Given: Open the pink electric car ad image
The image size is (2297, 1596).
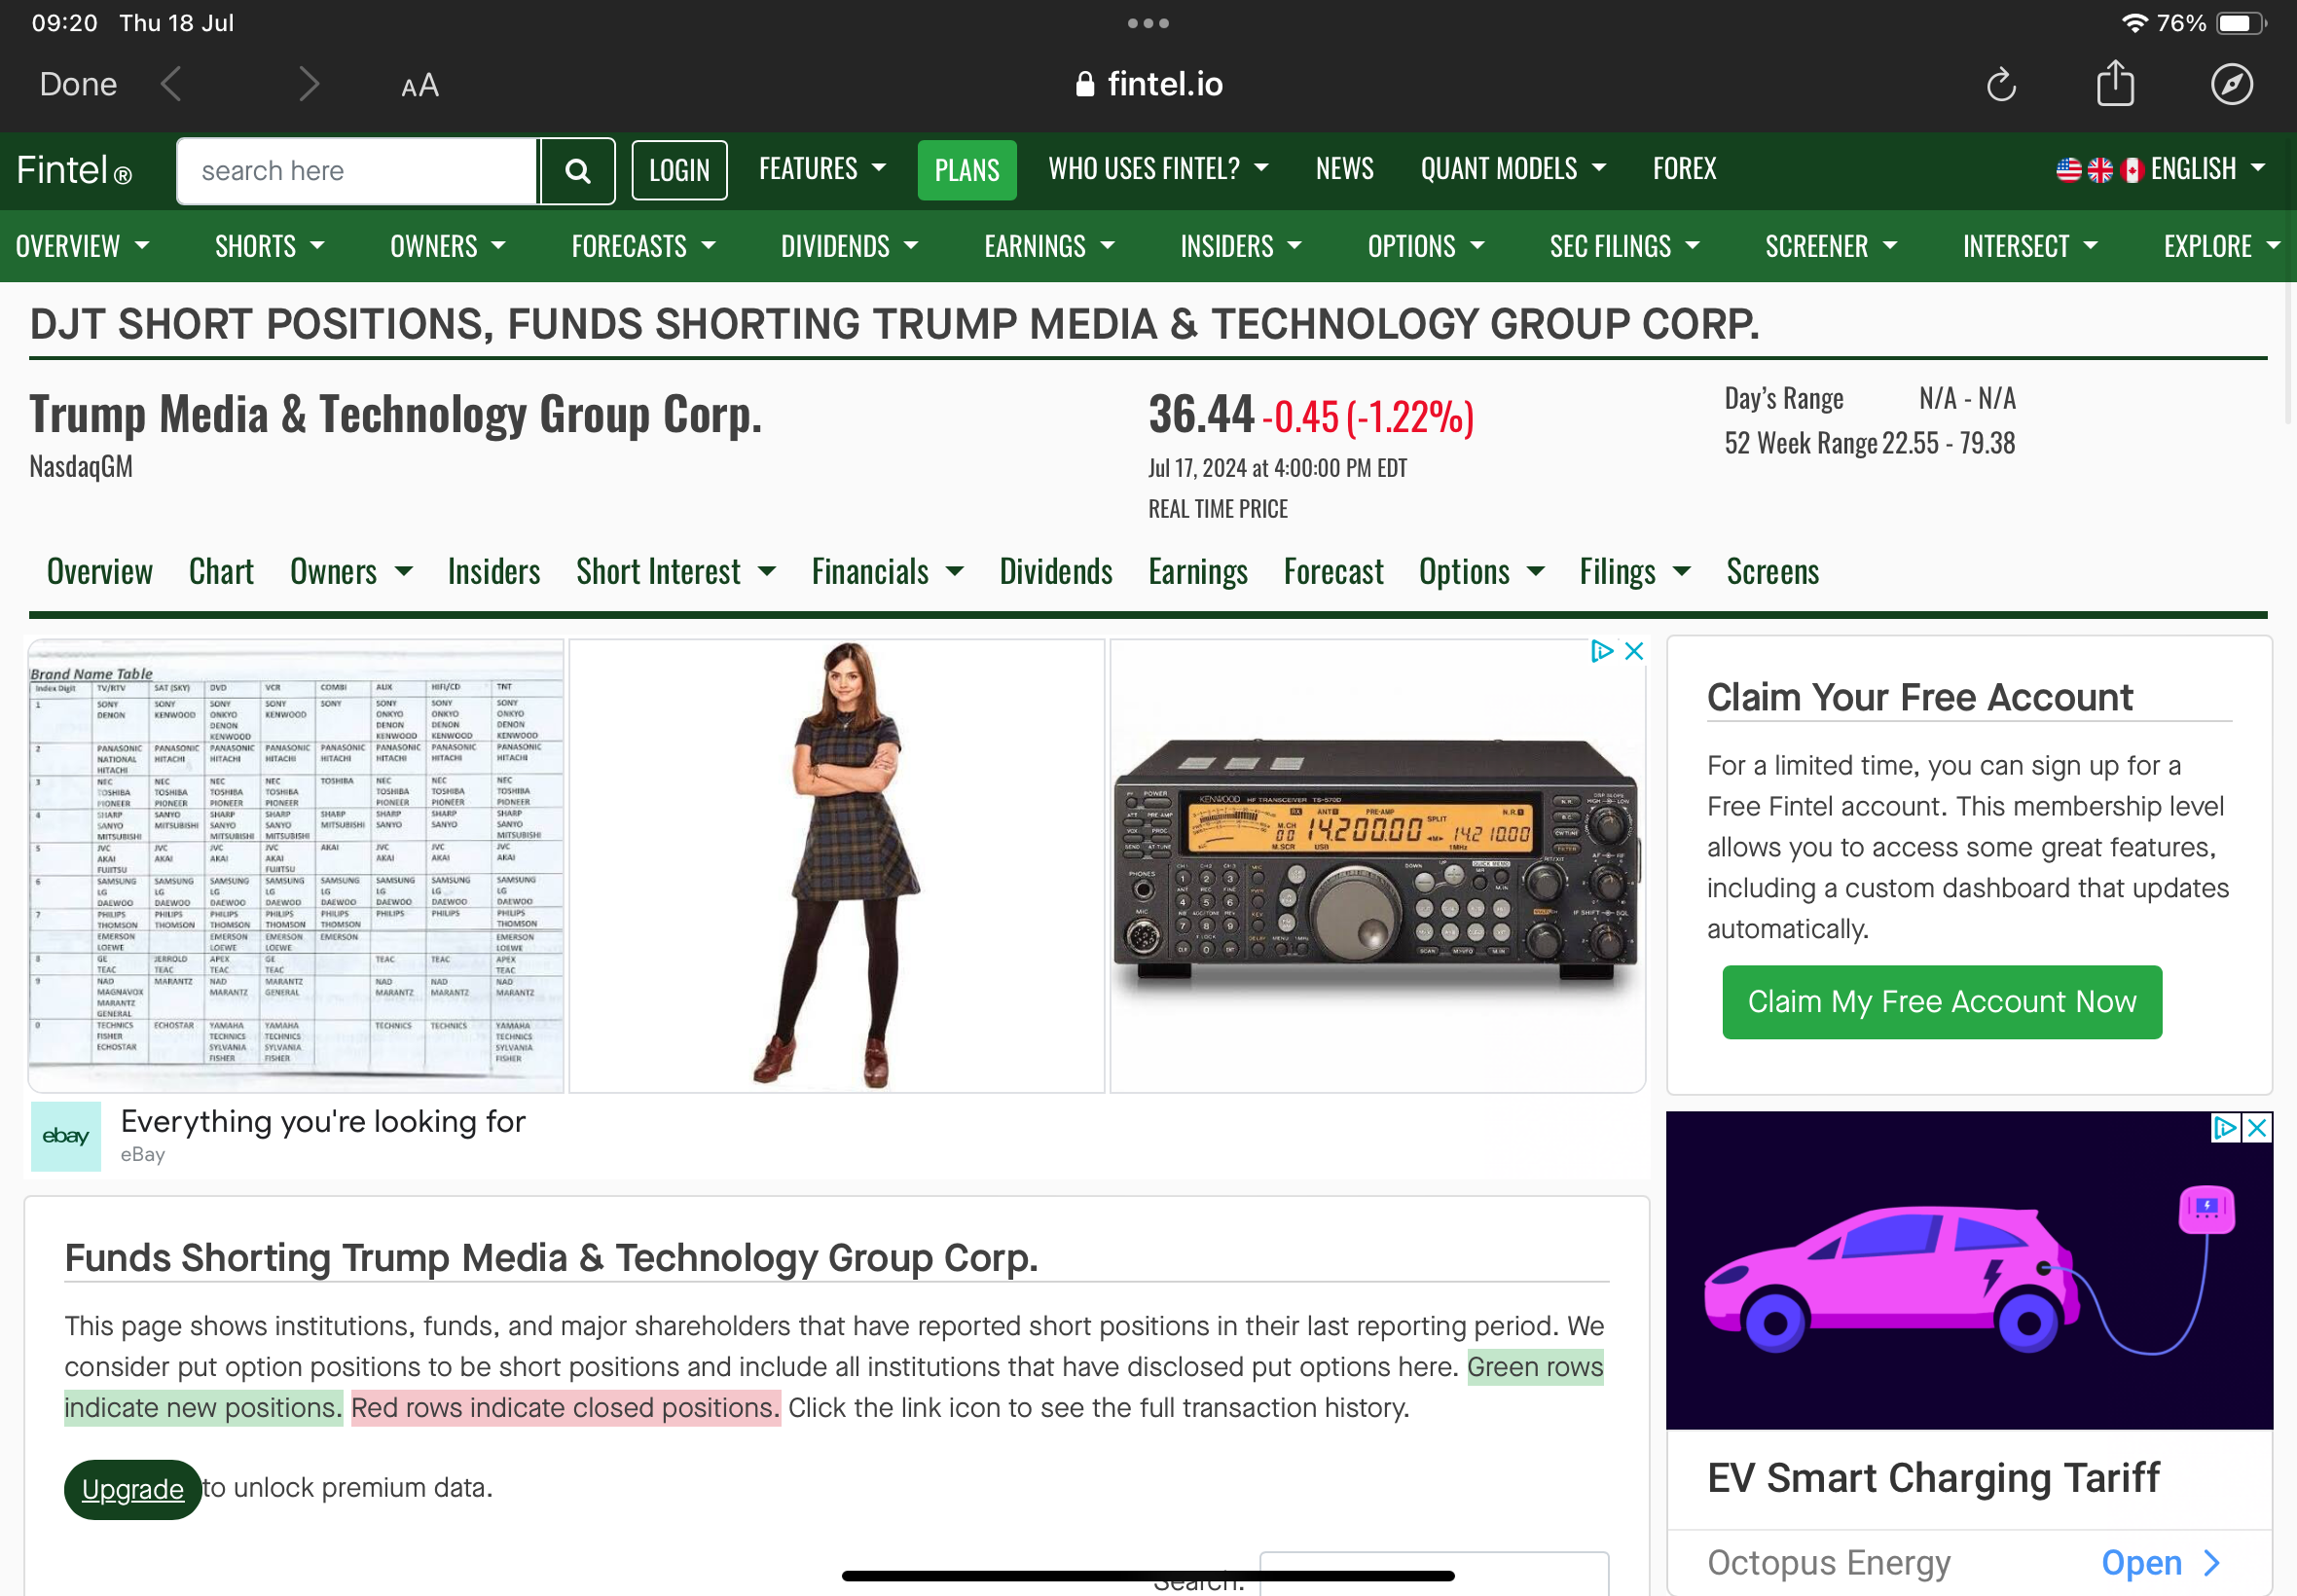Looking at the screenshot, I should pyautogui.click(x=1969, y=1270).
